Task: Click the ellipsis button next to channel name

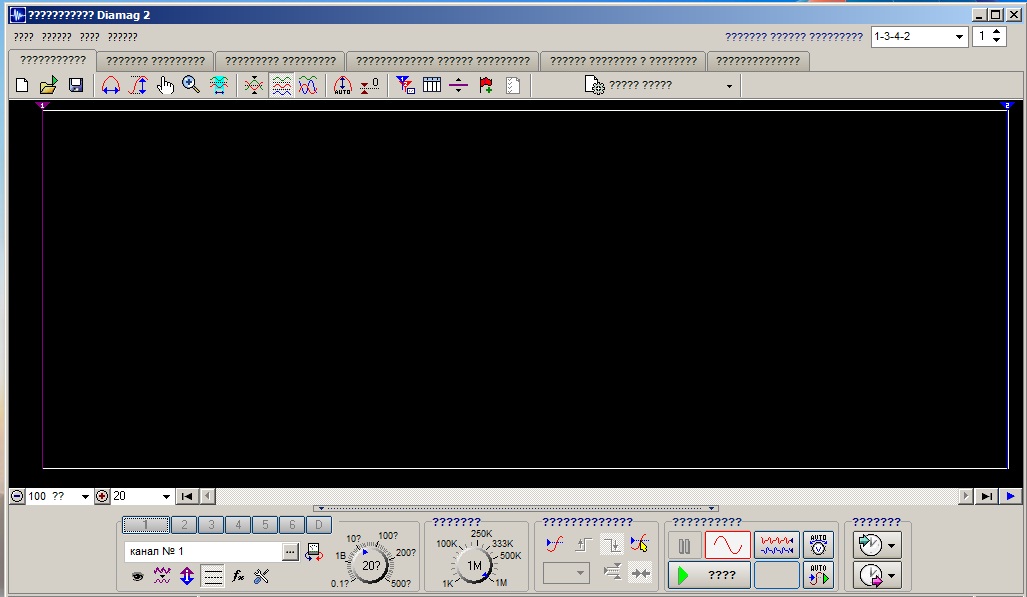Action: point(290,552)
